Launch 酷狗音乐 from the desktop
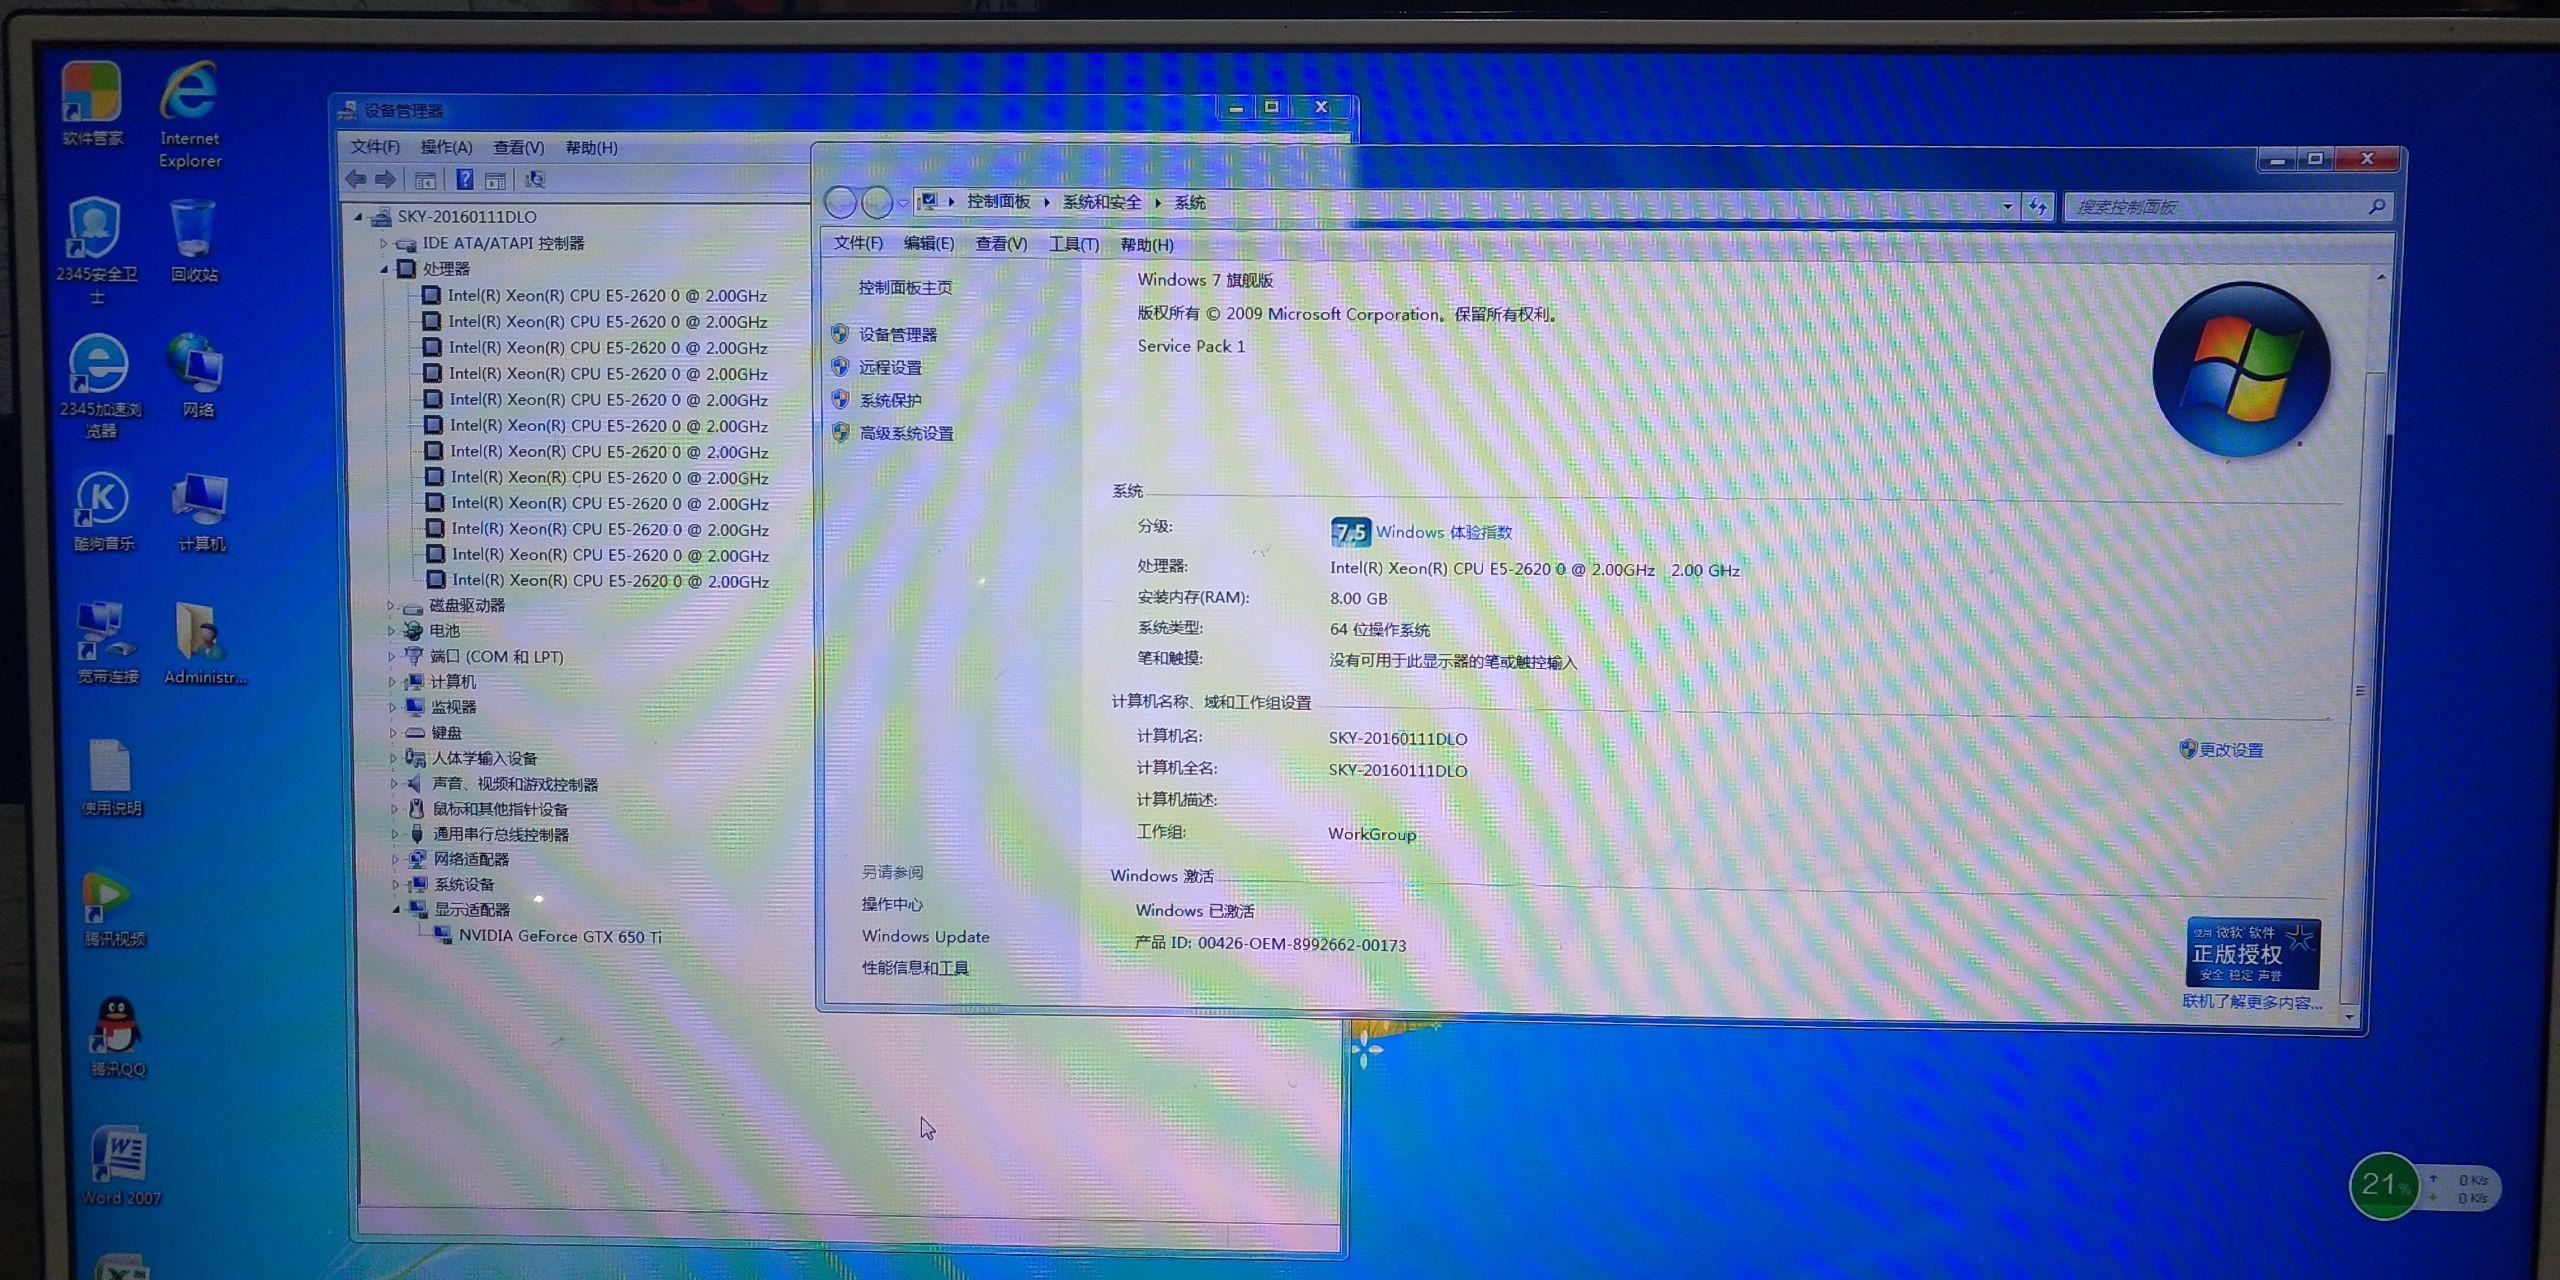 [104, 510]
